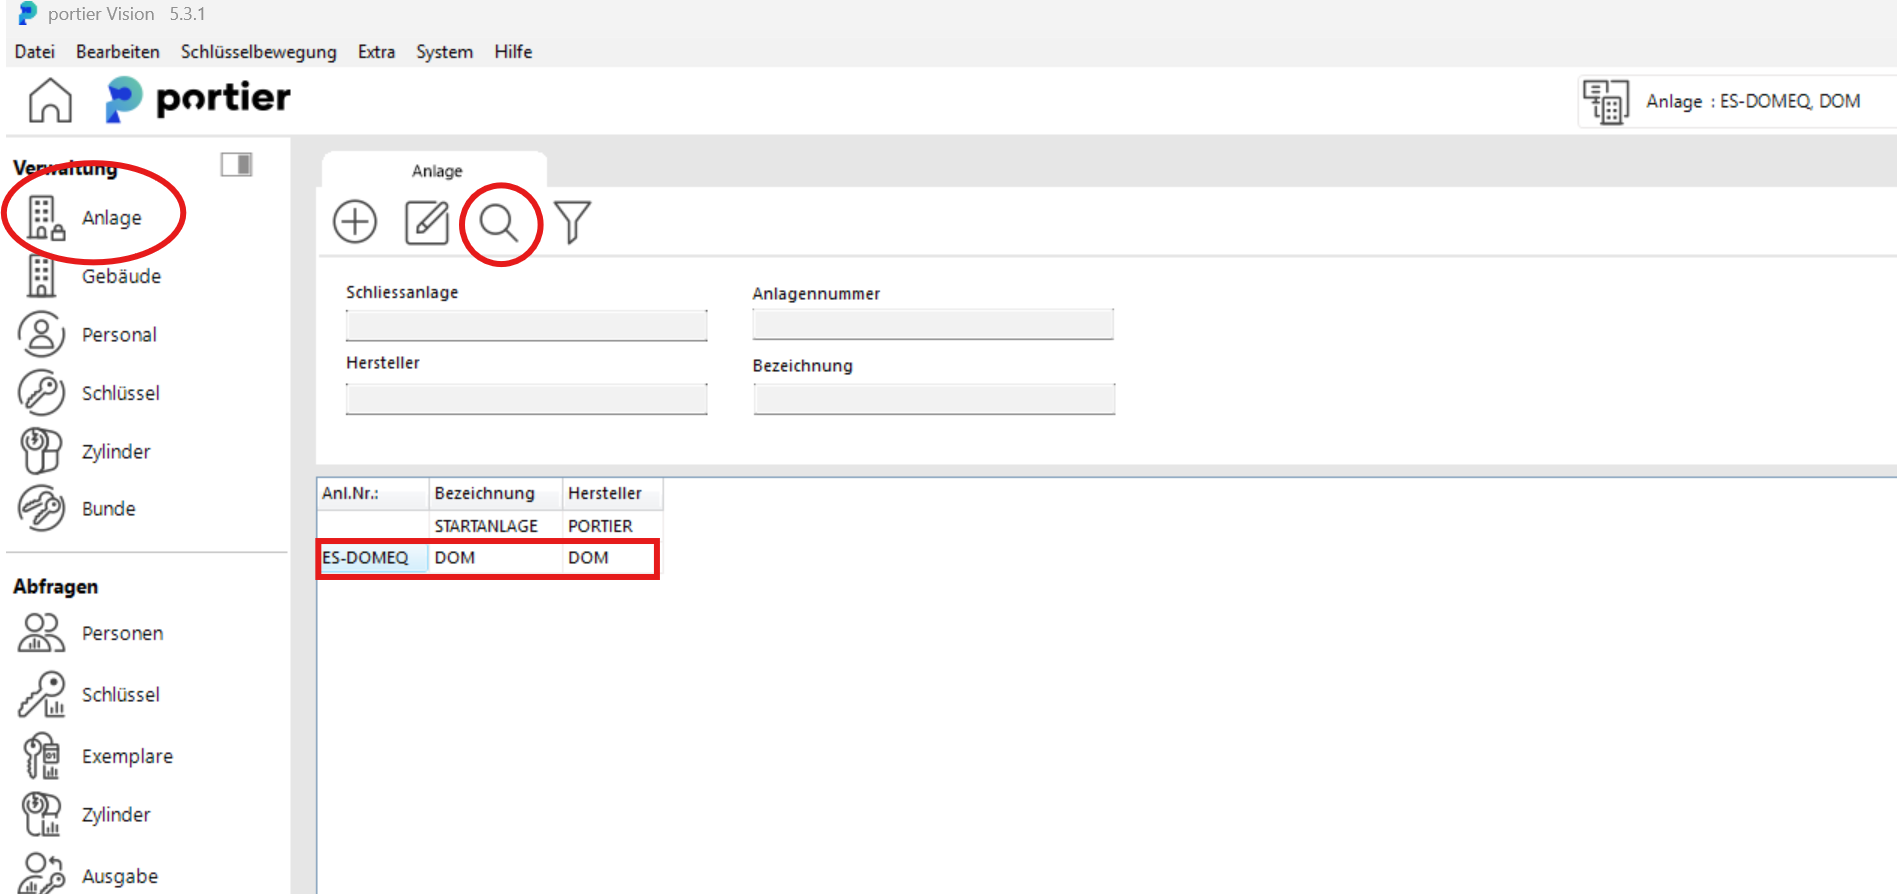Image resolution: width=1897 pixels, height=894 pixels.
Task: Click the portier logo in the header
Action: (198, 99)
